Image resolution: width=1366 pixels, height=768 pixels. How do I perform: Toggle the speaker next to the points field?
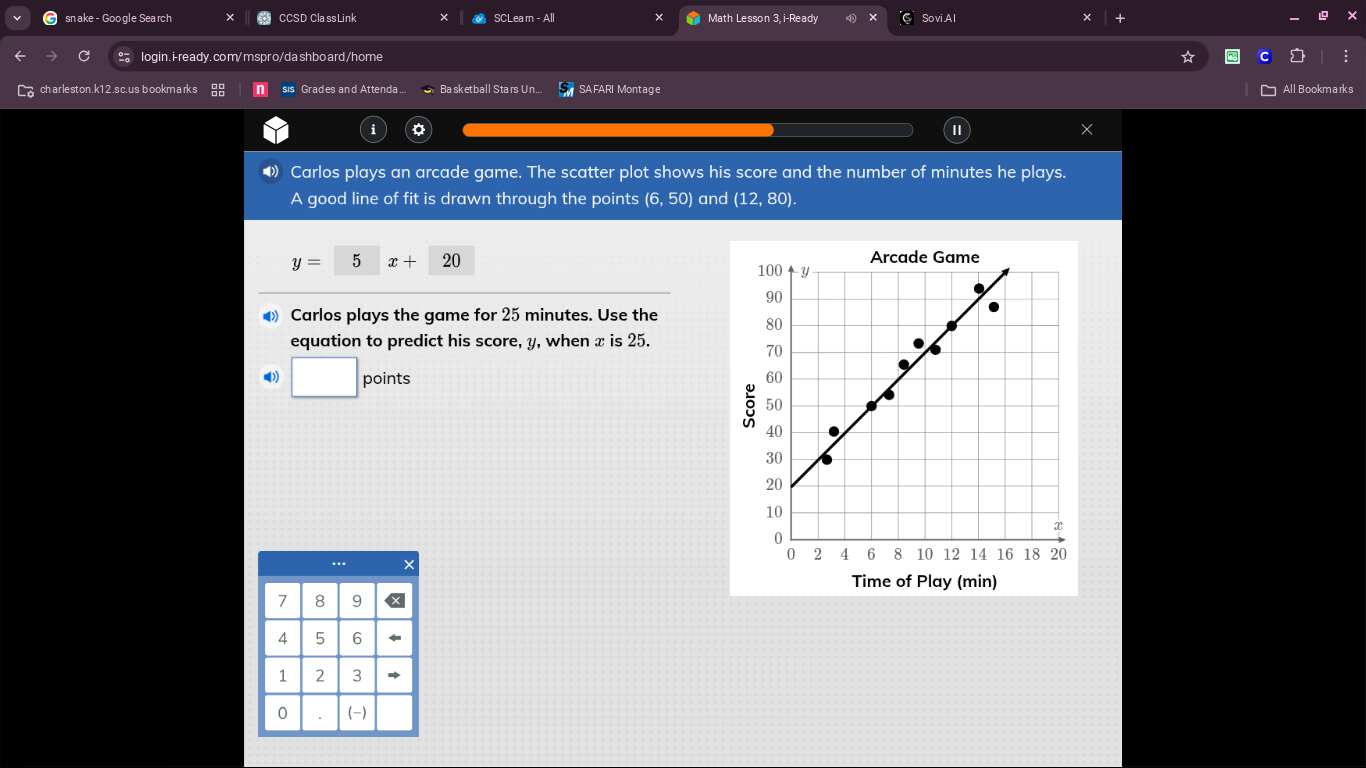click(x=270, y=377)
